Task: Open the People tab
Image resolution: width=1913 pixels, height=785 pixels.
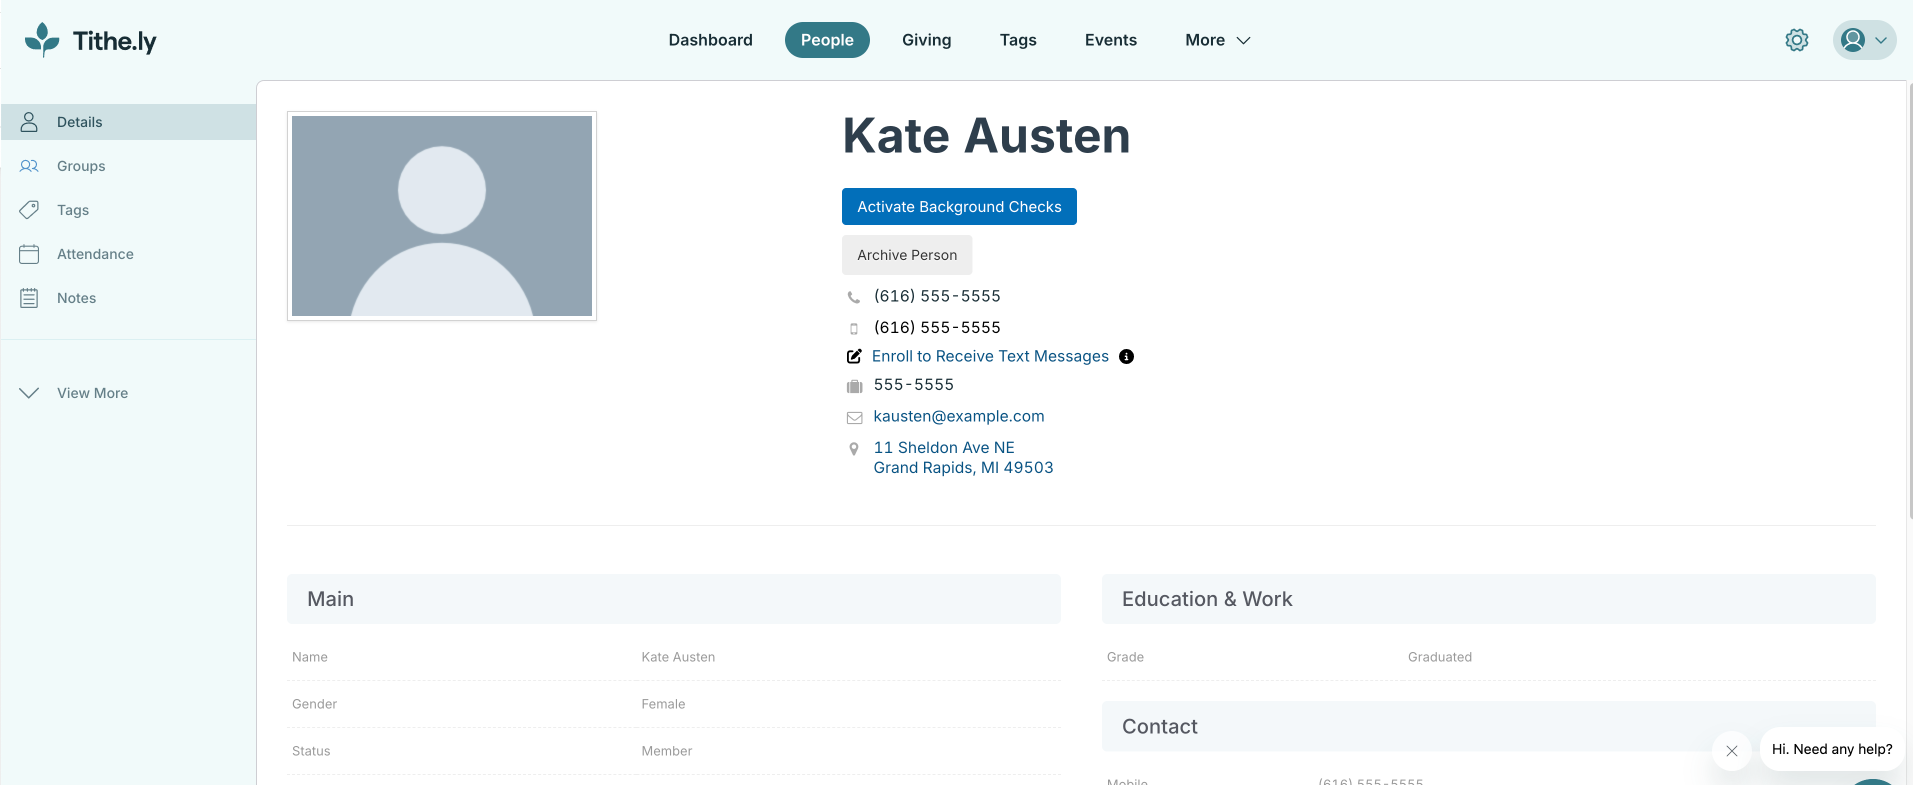Action: 827,40
